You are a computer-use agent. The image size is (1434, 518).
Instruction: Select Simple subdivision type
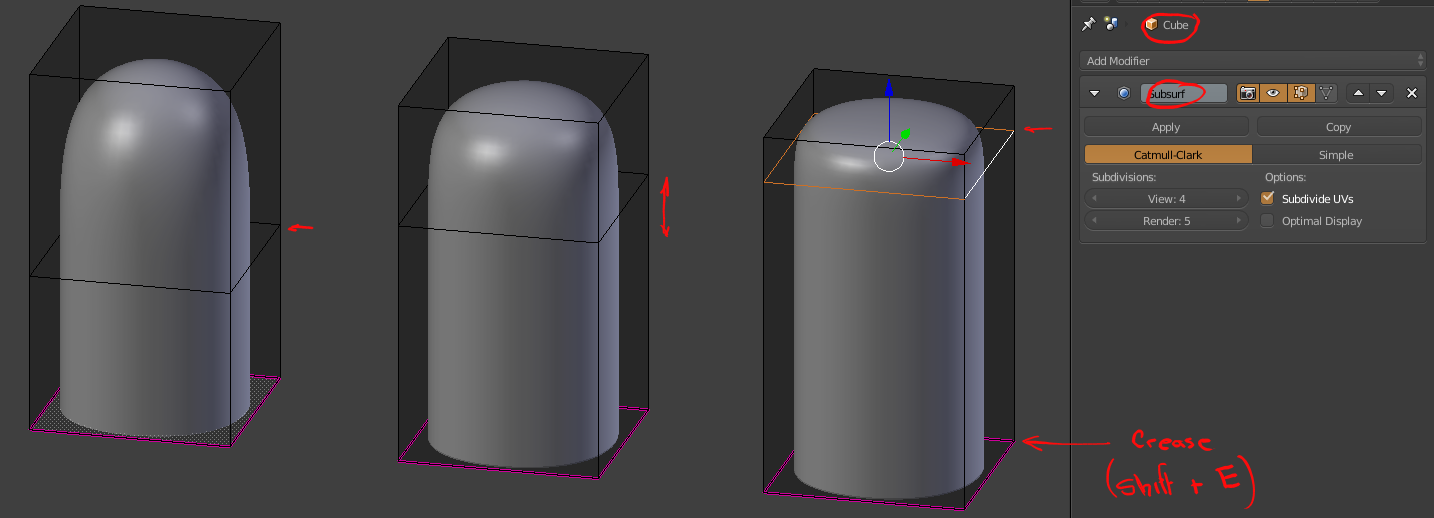[x=1336, y=155]
